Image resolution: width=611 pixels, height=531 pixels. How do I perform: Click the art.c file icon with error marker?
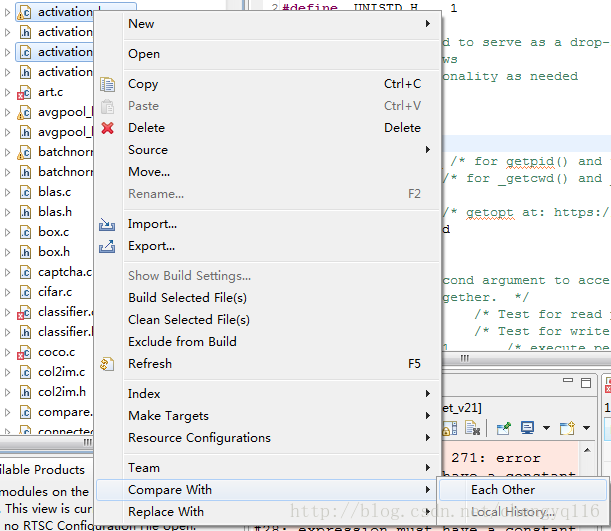tap(24, 93)
